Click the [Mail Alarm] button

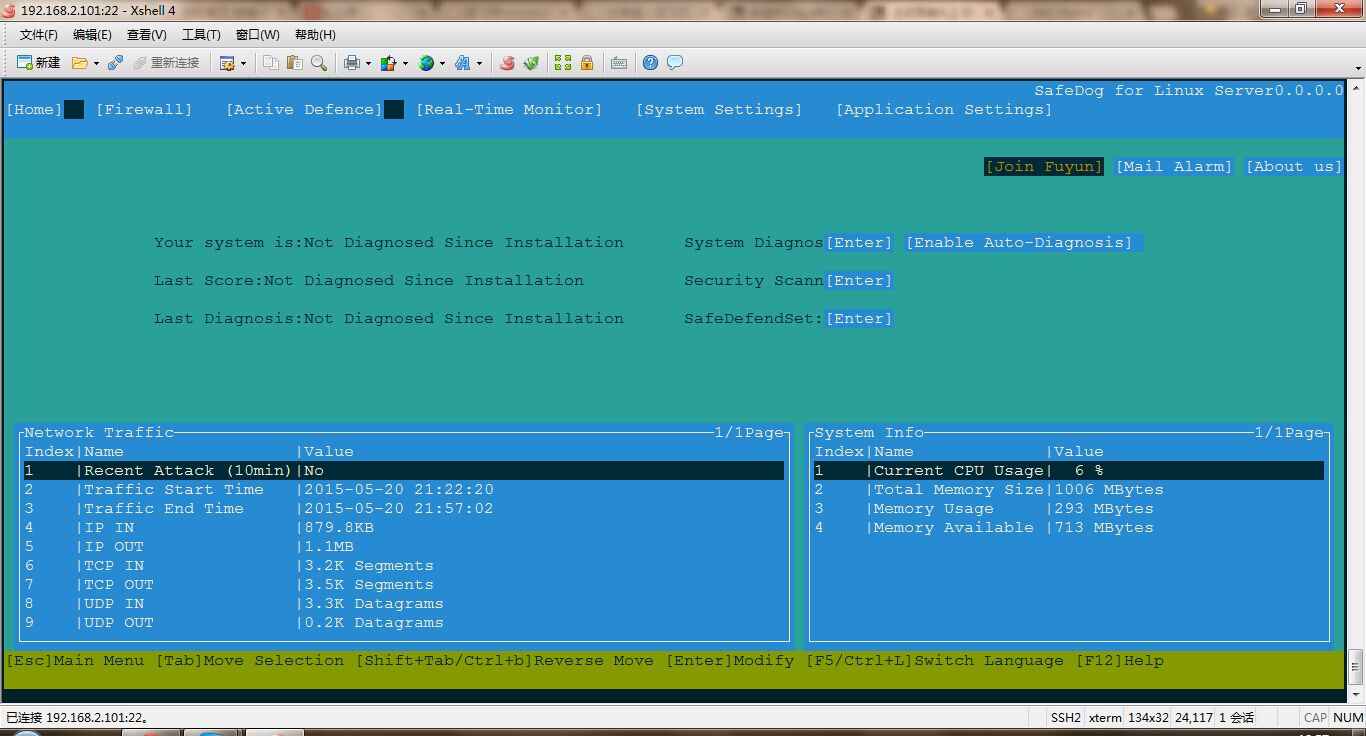point(1174,167)
